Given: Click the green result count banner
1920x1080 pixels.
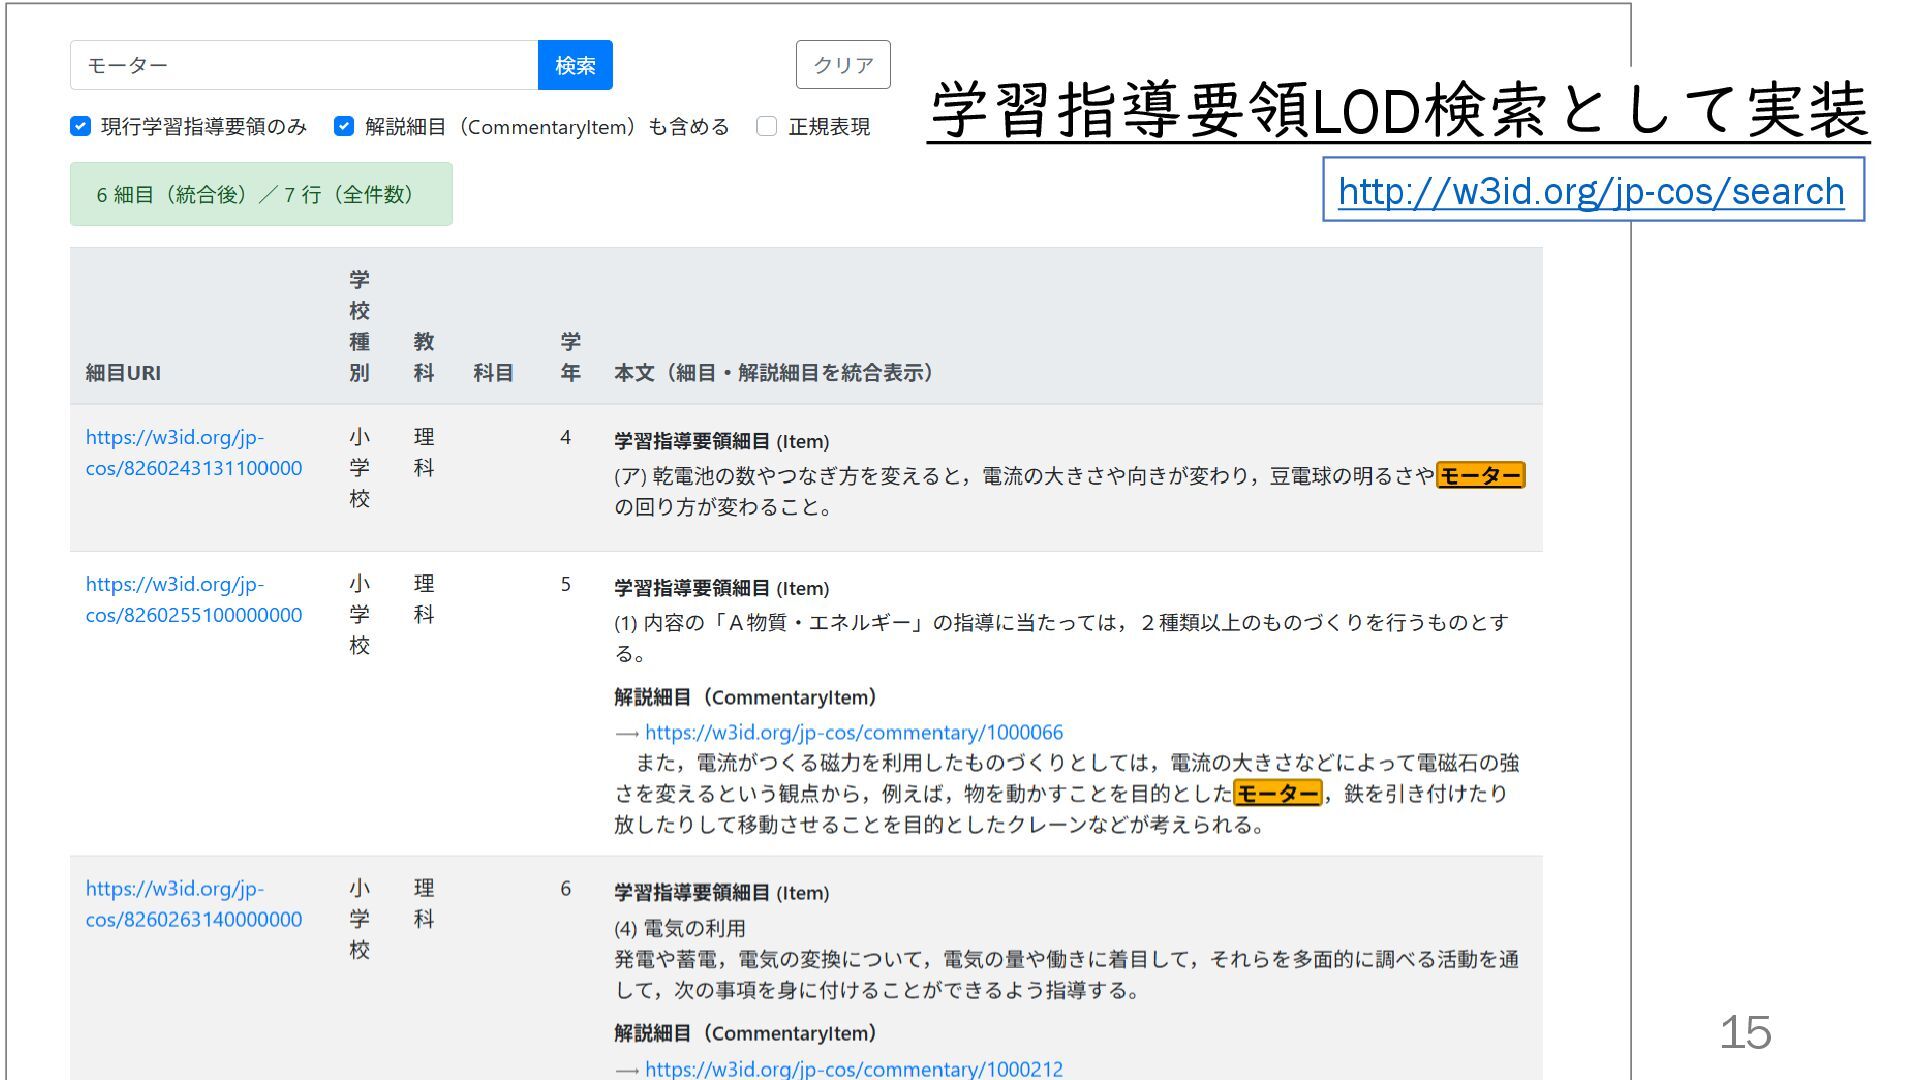Looking at the screenshot, I should point(261,194).
